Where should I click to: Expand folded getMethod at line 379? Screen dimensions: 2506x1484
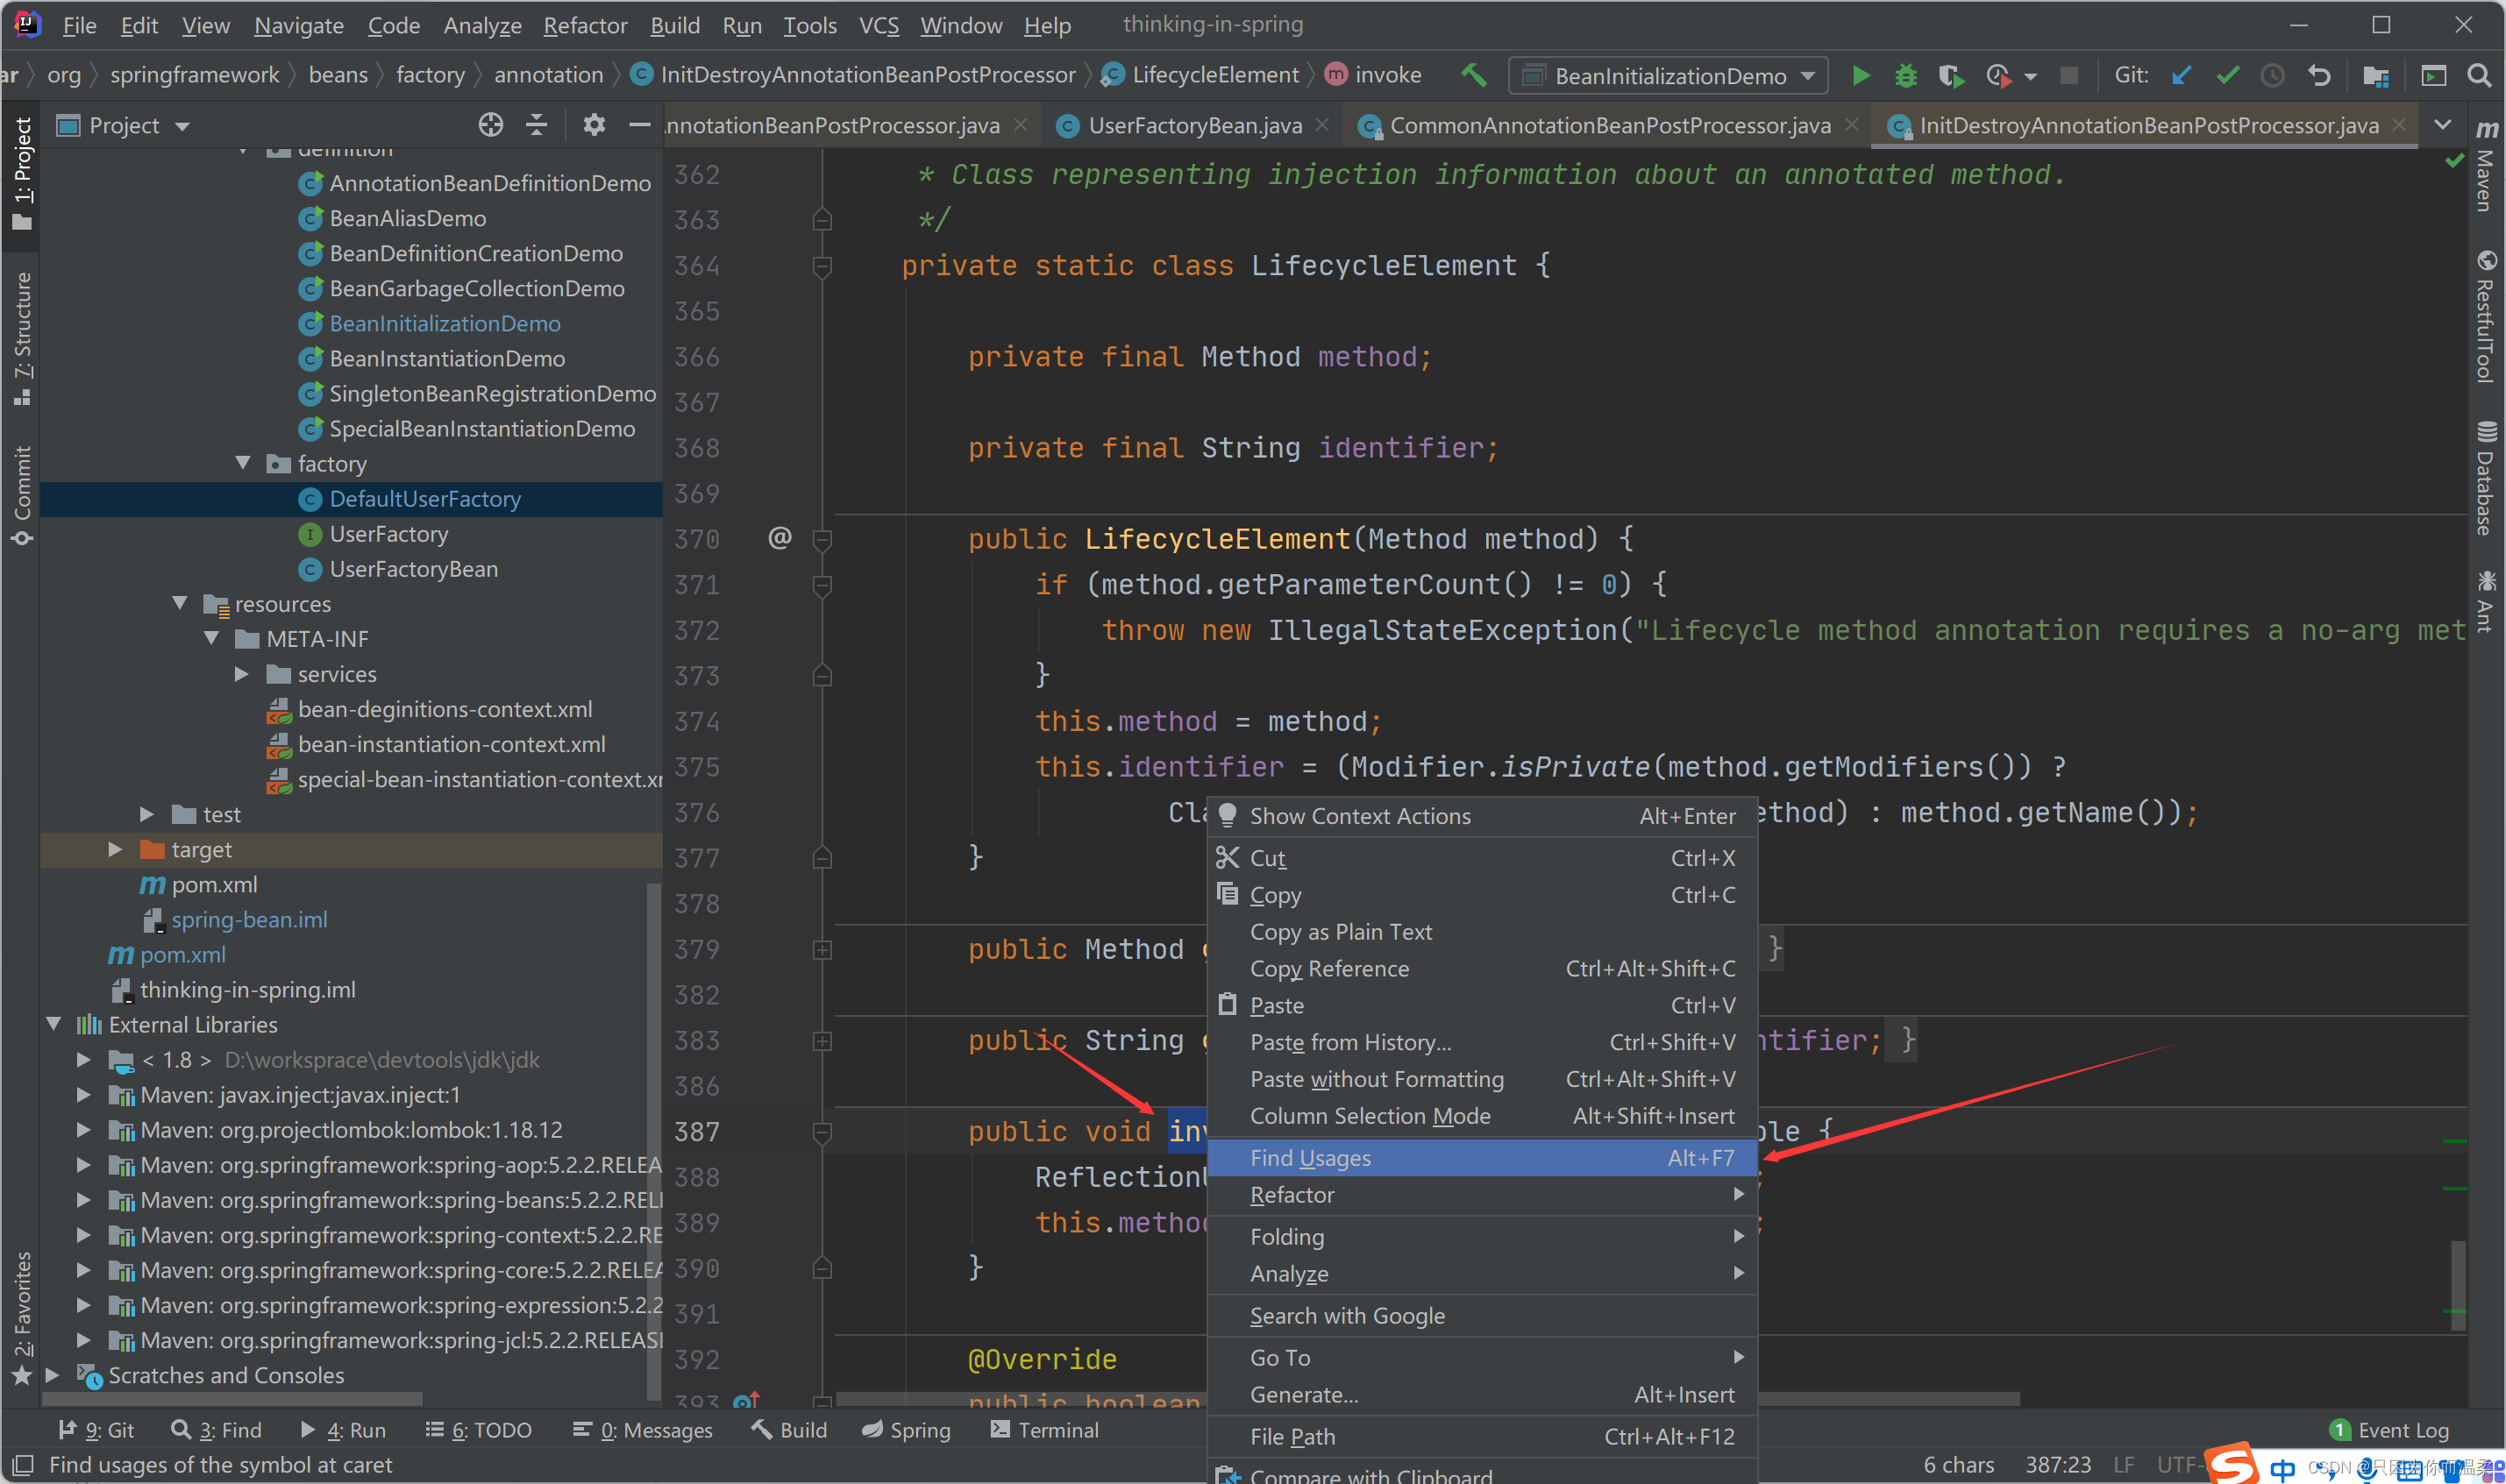pos(822,950)
